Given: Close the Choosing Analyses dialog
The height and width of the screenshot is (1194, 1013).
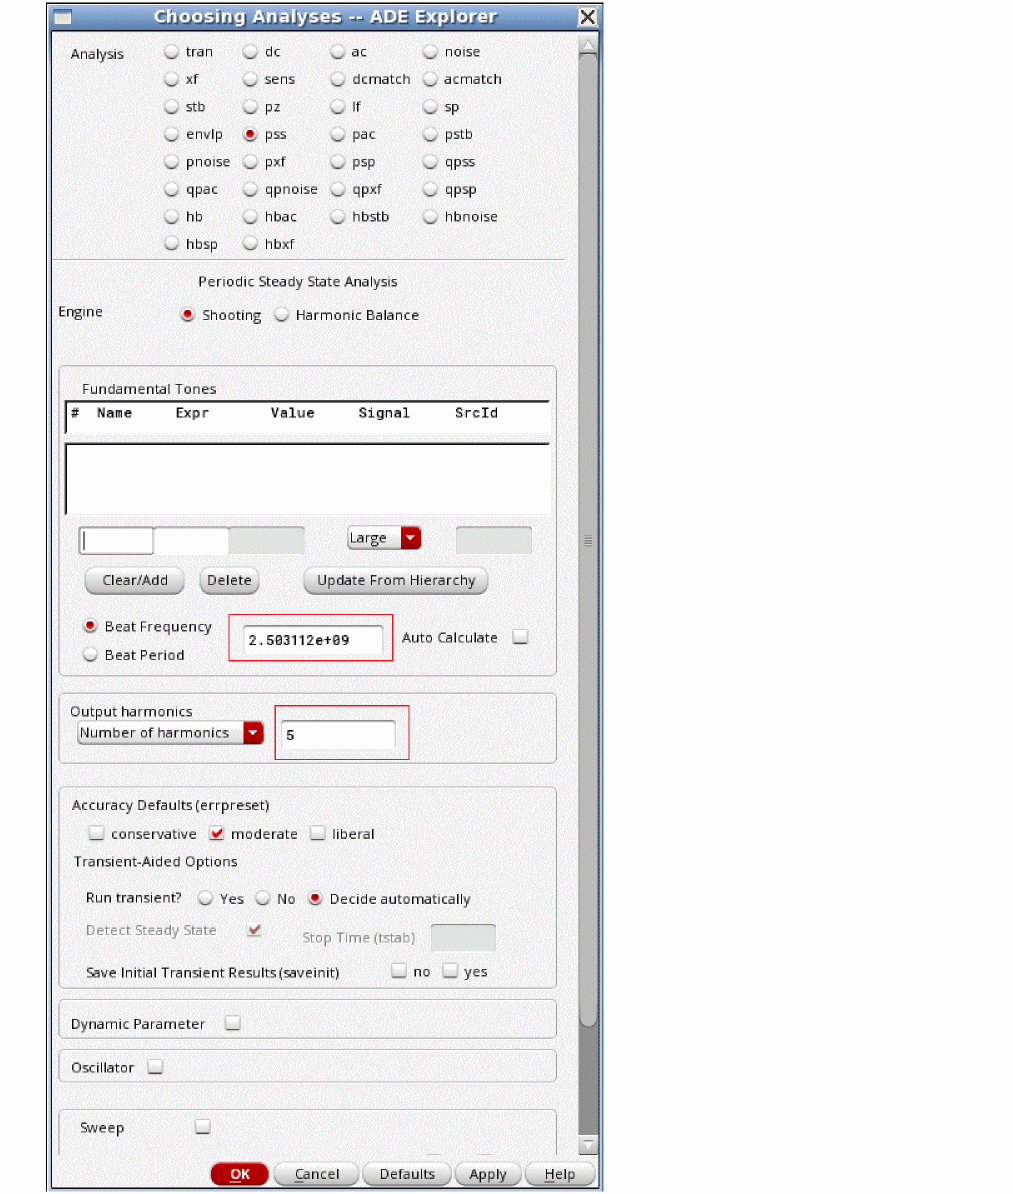Looking at the screenshot, I should (588, 17).
